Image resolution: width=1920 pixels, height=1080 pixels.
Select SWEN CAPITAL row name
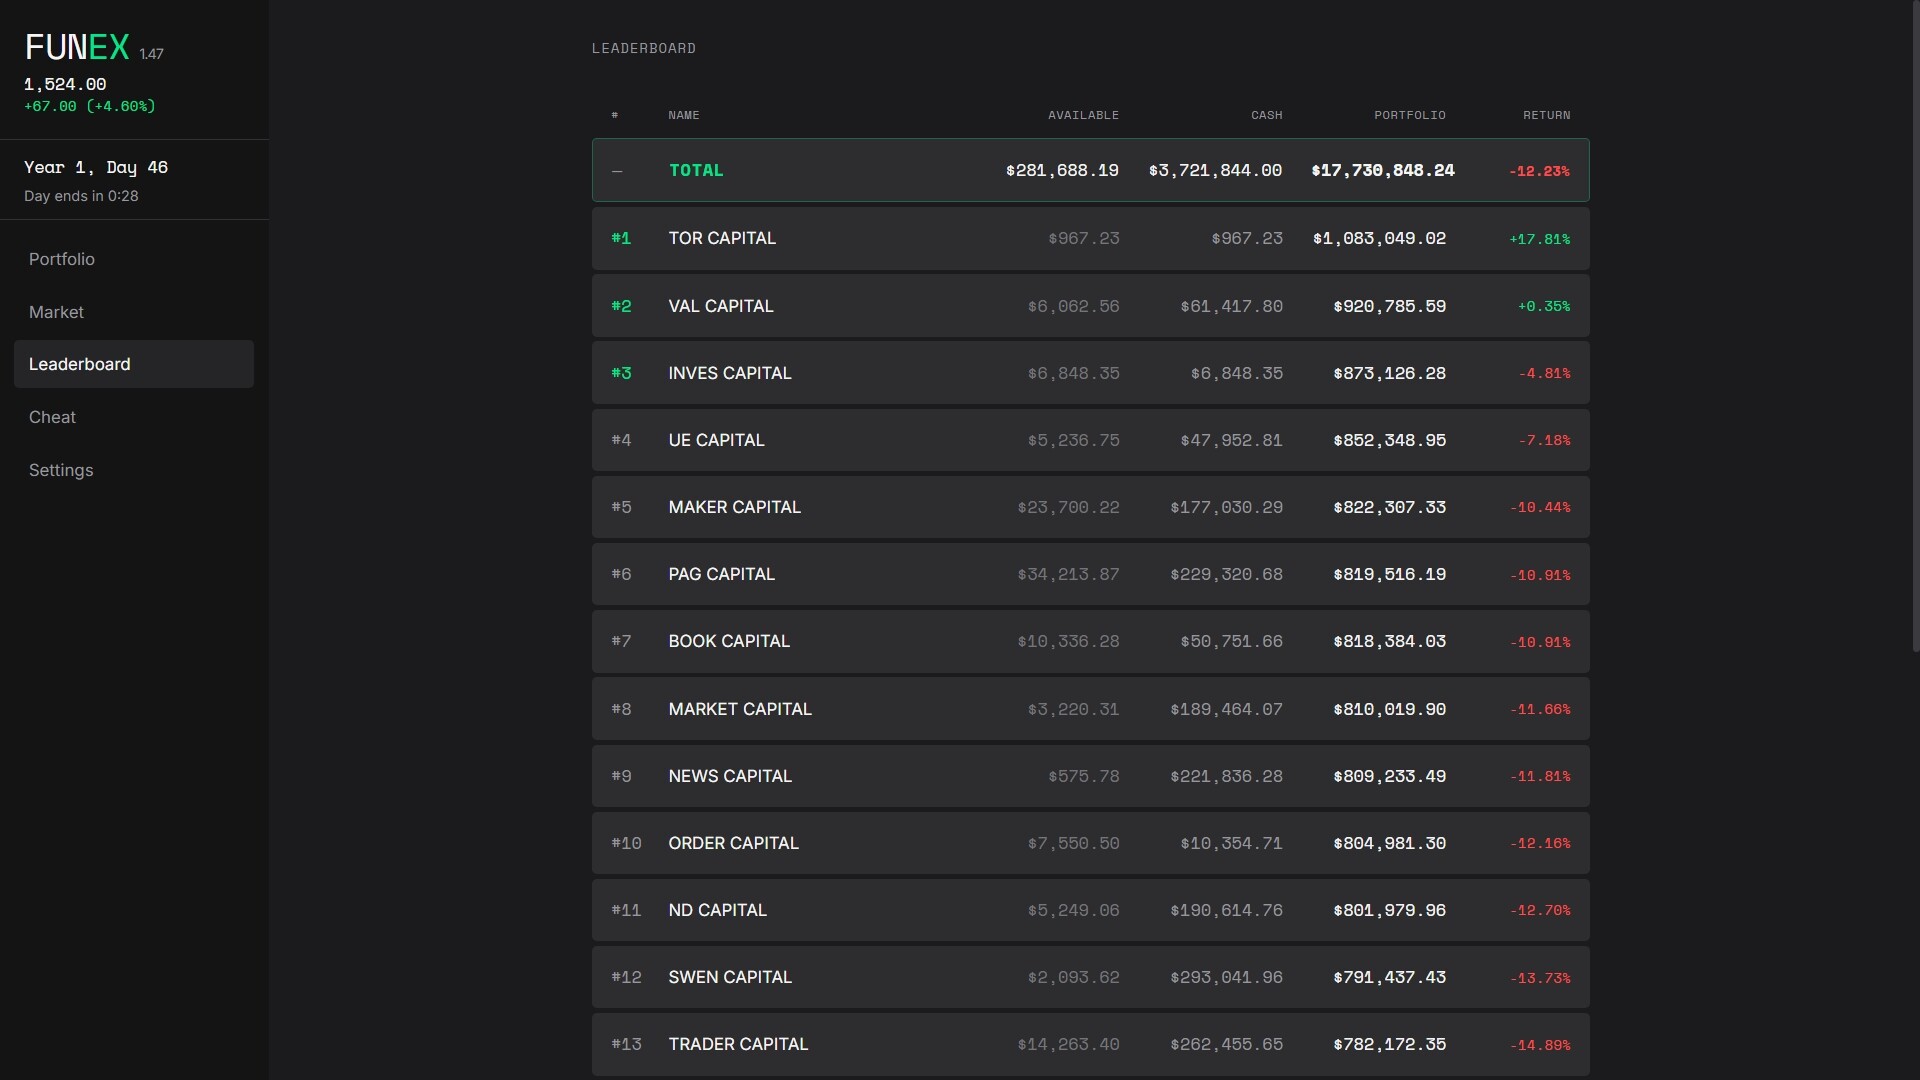(730, 977)
